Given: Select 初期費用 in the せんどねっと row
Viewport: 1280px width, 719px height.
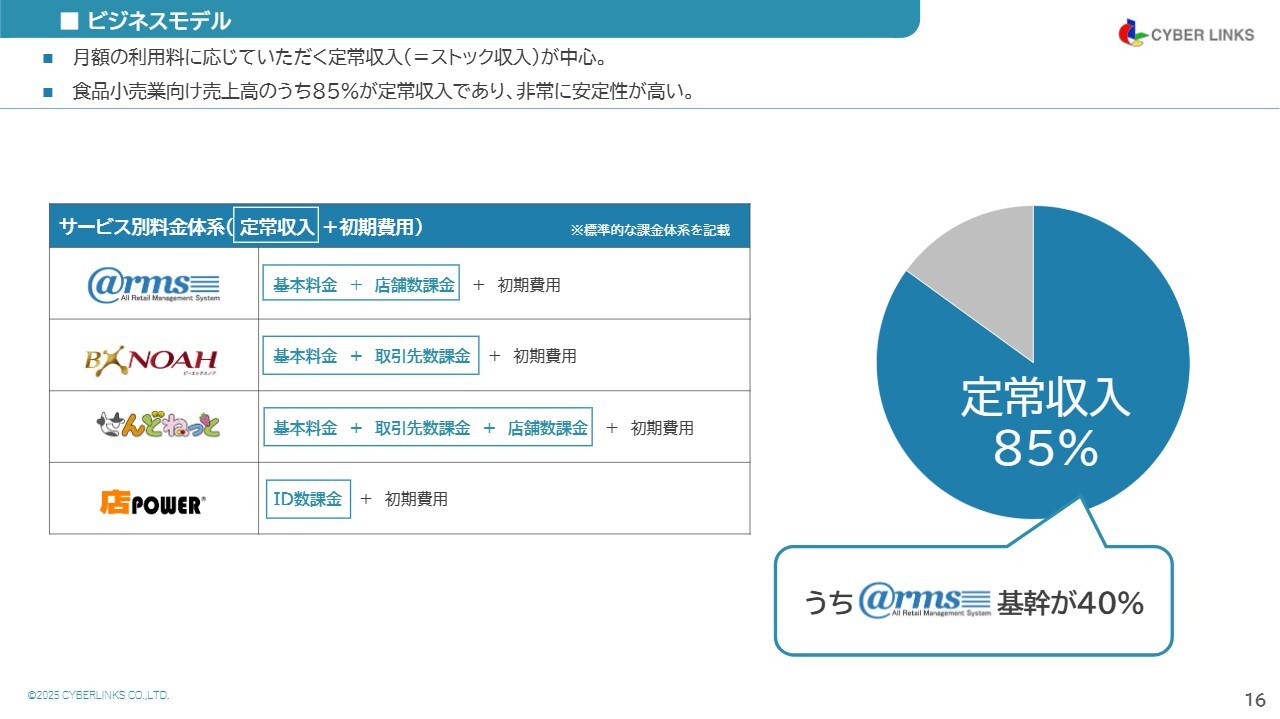Looking at the screenshot, I should (662, 428).
